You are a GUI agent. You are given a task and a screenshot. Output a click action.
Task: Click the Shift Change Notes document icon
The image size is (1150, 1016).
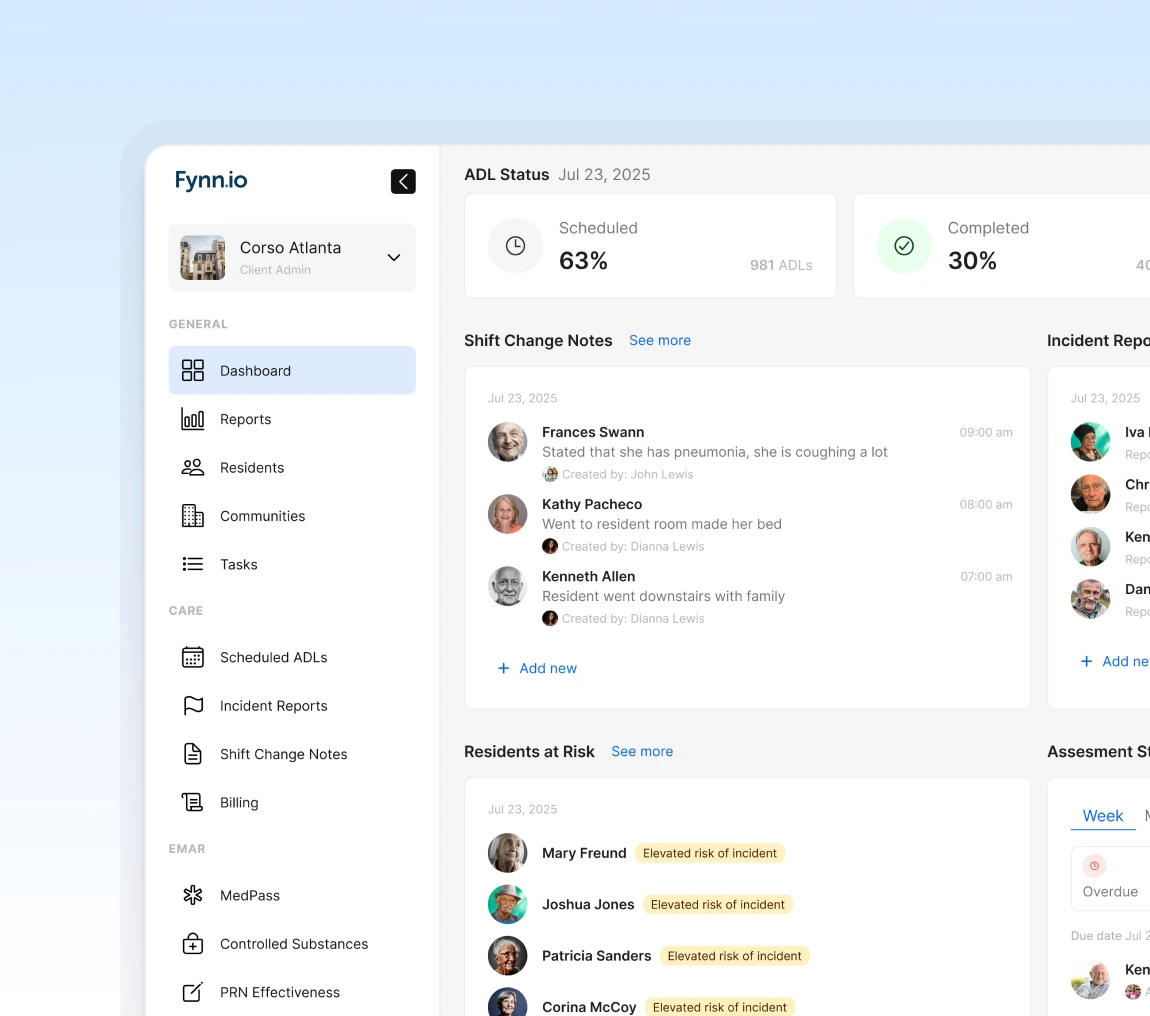click(x=193, y=754)
